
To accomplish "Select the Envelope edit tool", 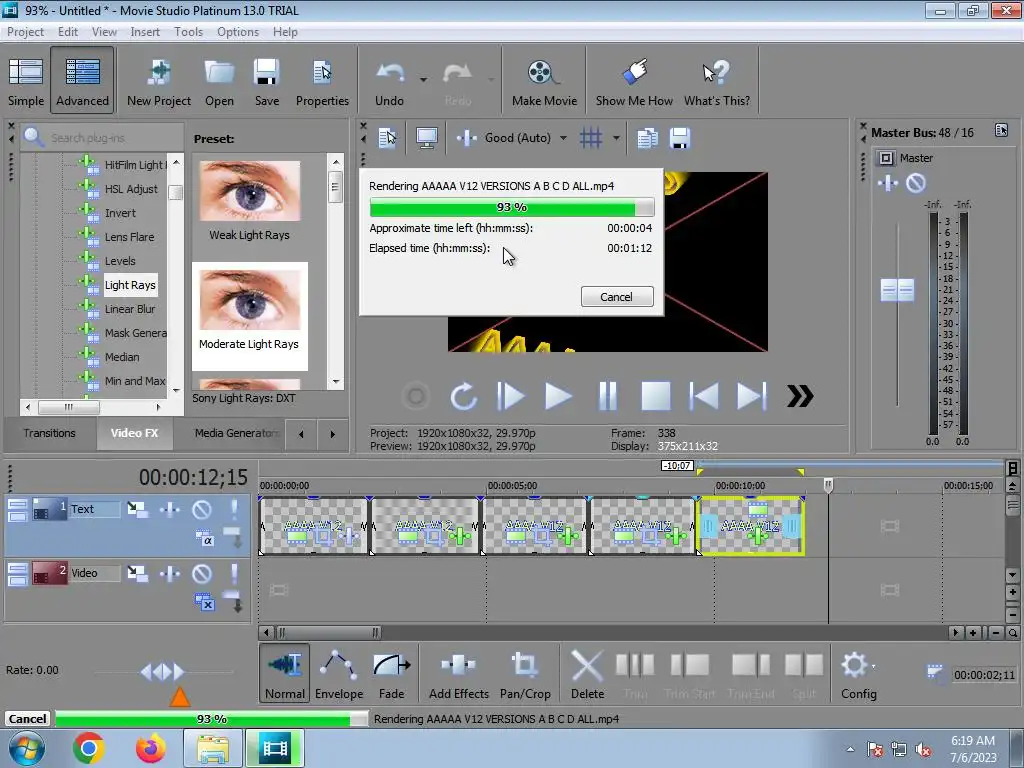I will tap(339, 673).
